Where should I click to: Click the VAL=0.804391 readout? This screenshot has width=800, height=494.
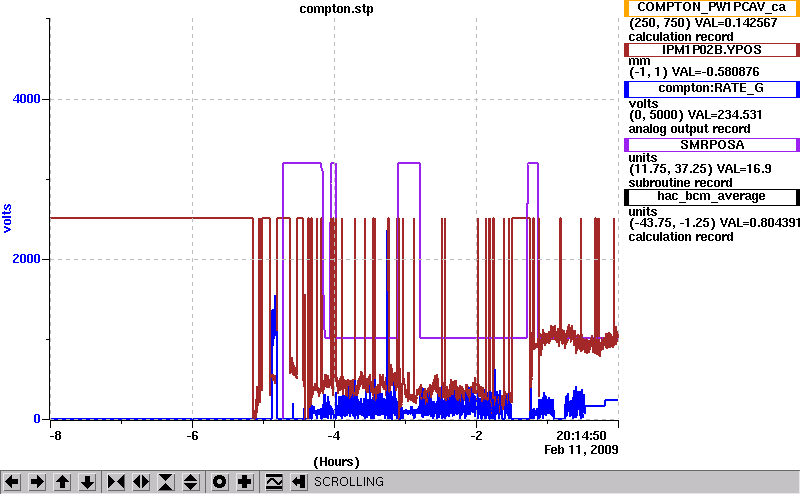(760, 223)
